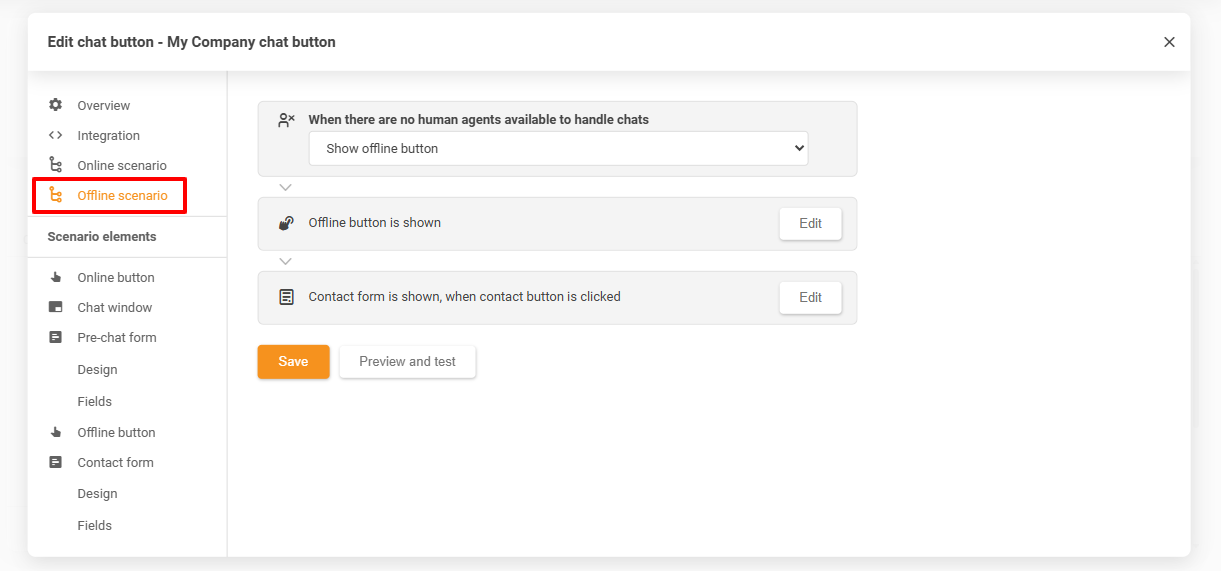Click the Online button hand icon
Viewport: 1221px width, 571px height.
(x=56, y=277)
